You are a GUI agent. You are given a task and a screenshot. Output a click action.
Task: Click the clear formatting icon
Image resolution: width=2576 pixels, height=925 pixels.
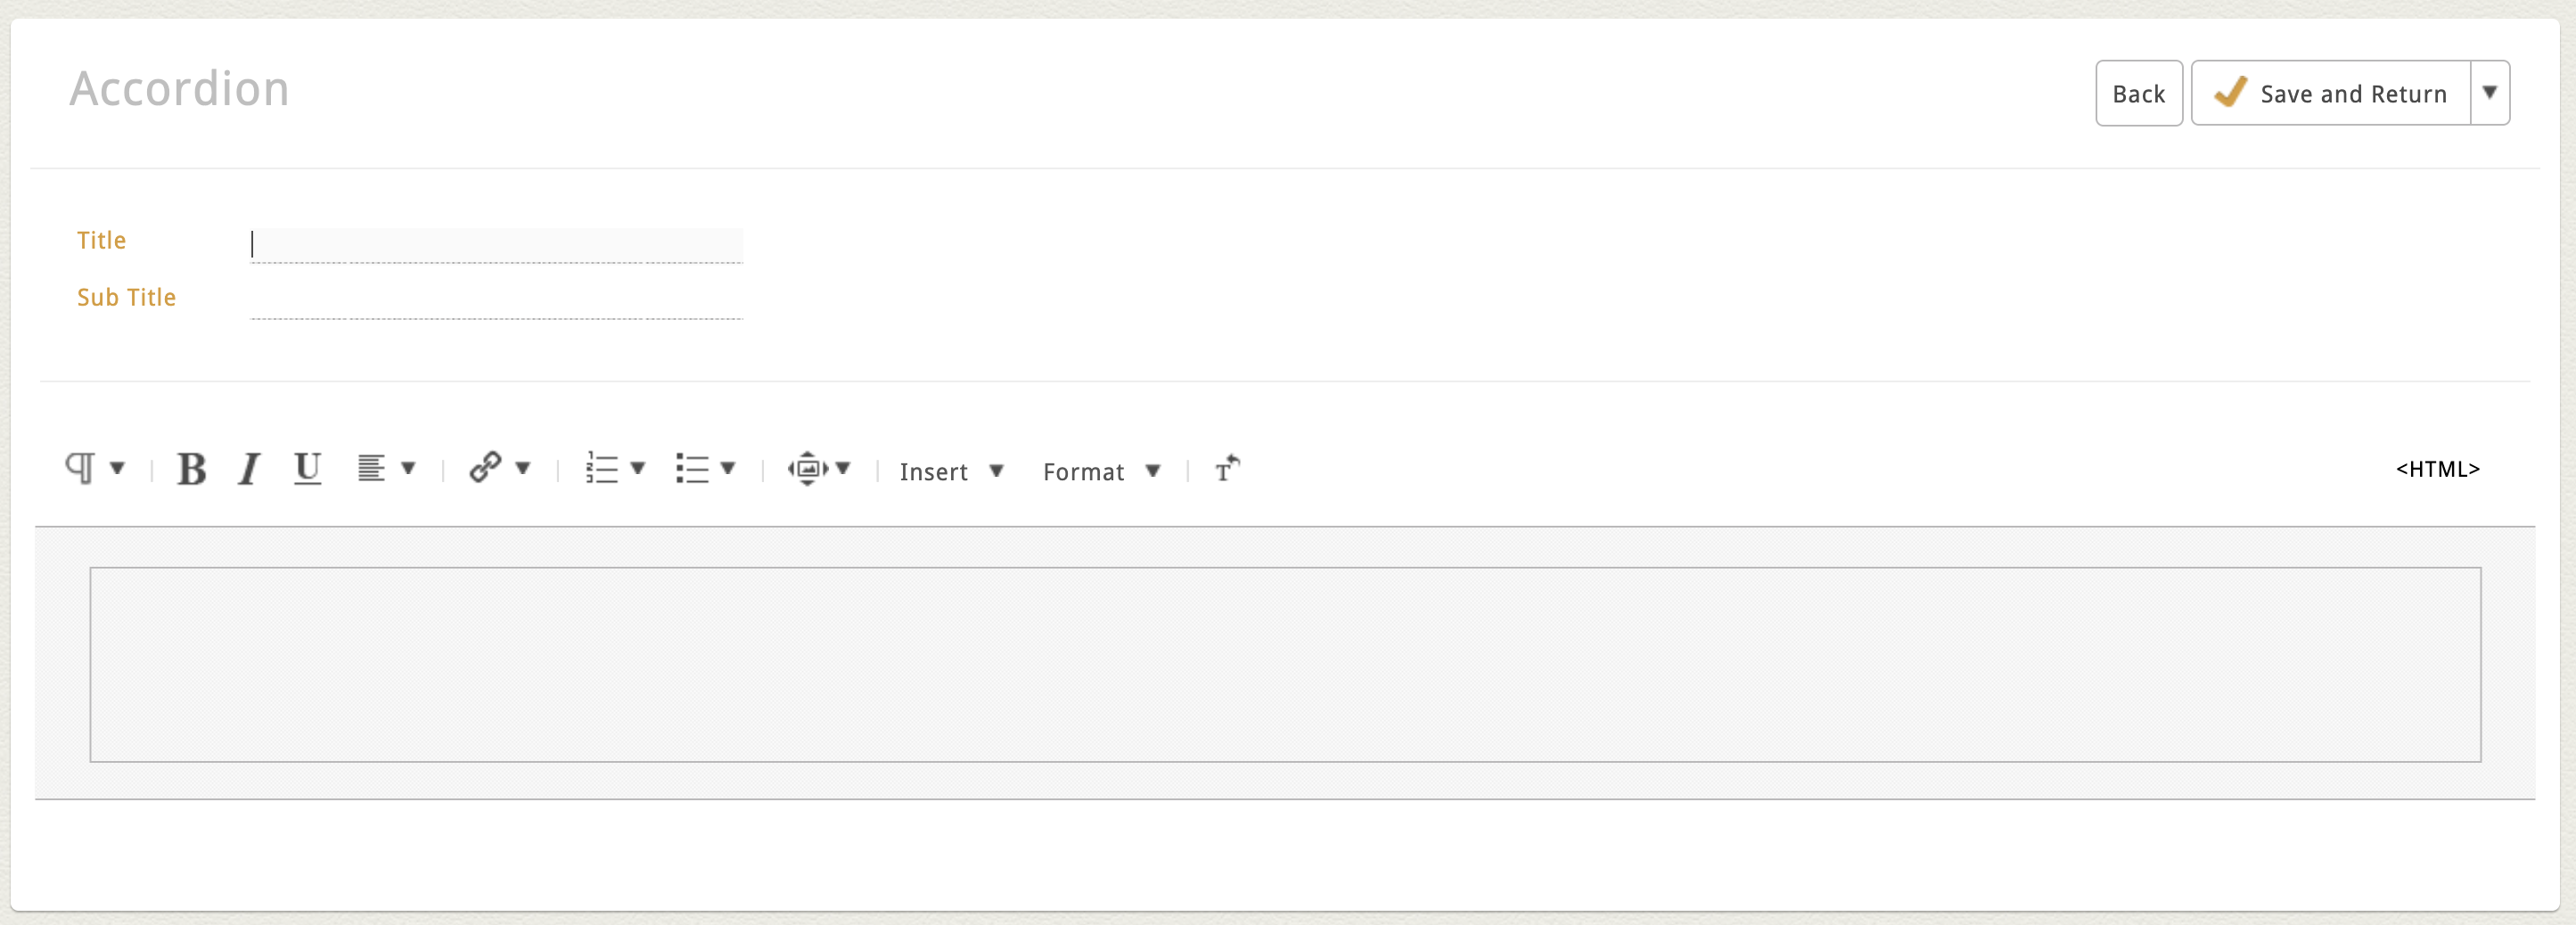(1227, 469)
